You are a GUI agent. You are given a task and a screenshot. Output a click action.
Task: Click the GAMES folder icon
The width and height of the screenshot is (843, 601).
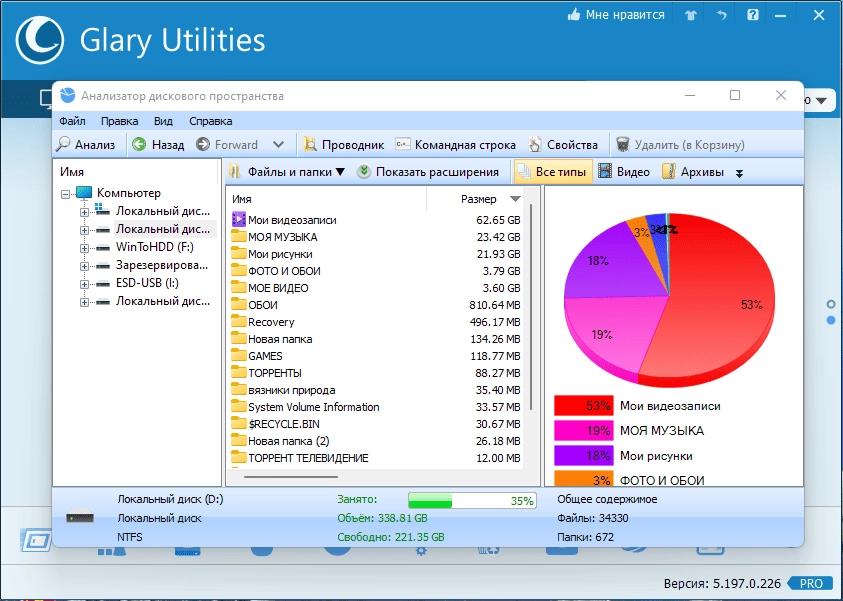click(238, 355)
